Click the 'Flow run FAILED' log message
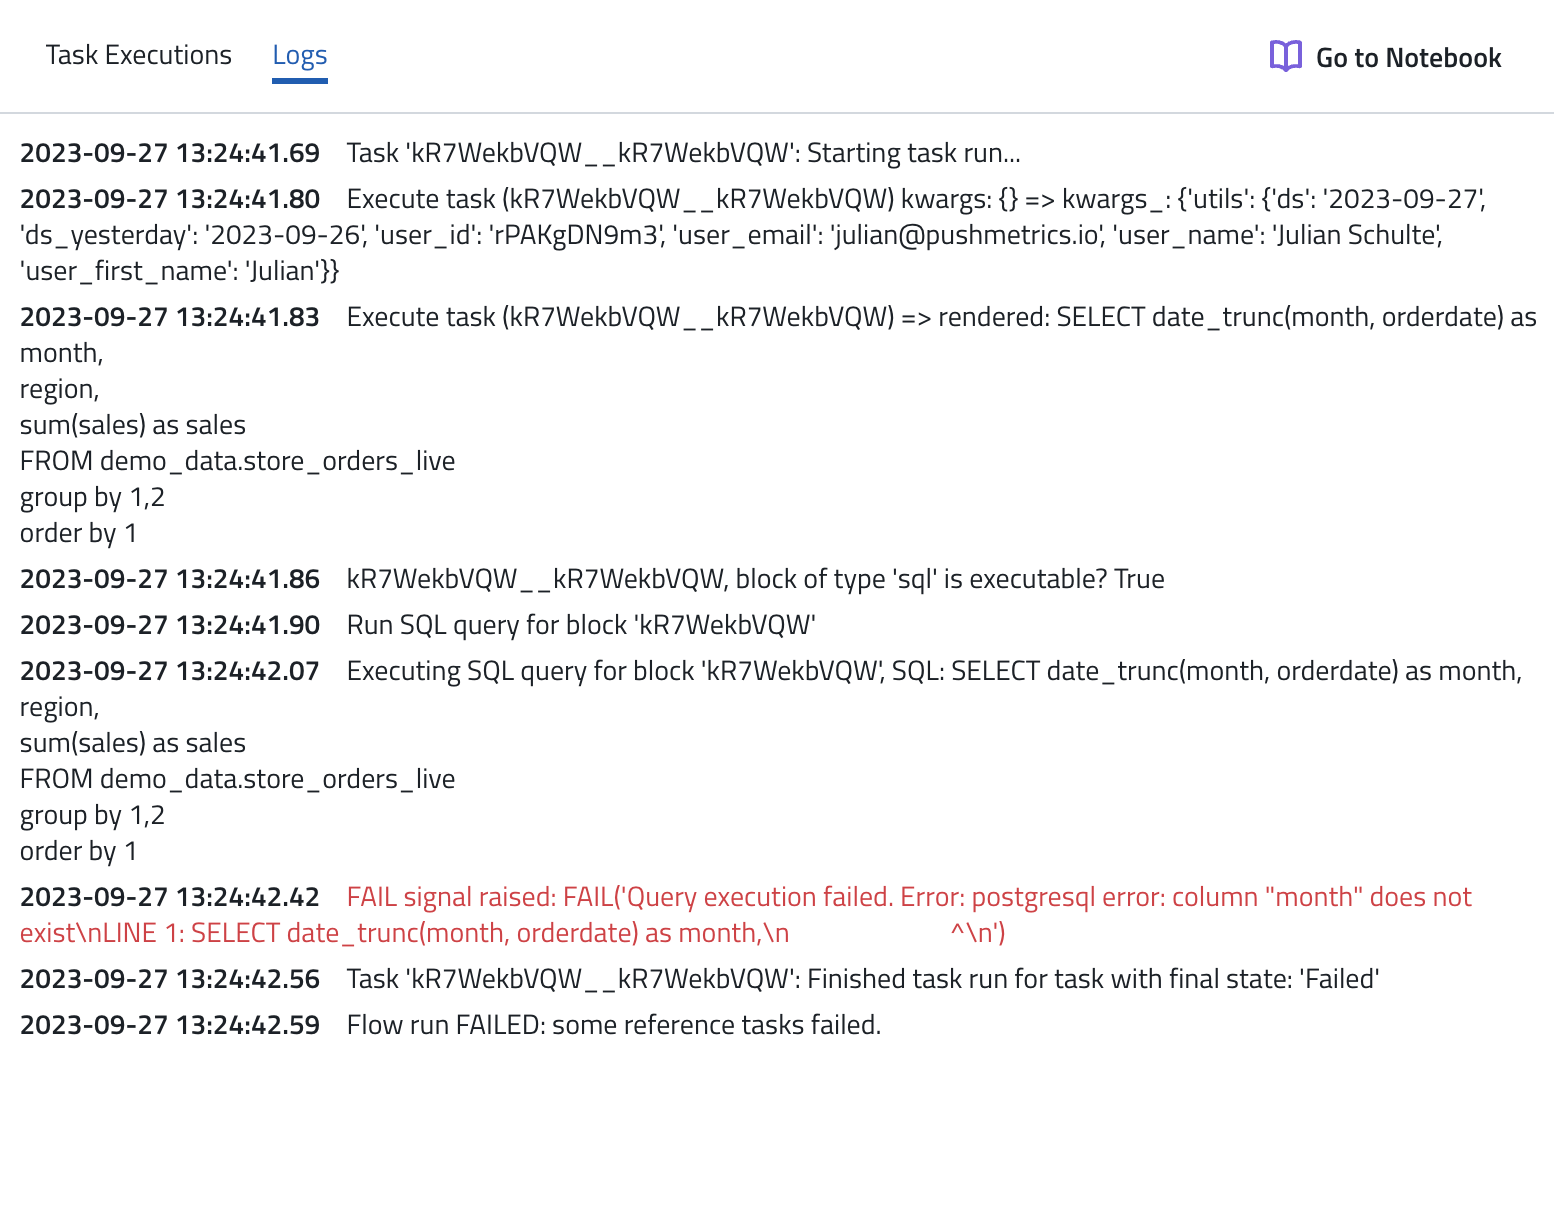 613,1025
